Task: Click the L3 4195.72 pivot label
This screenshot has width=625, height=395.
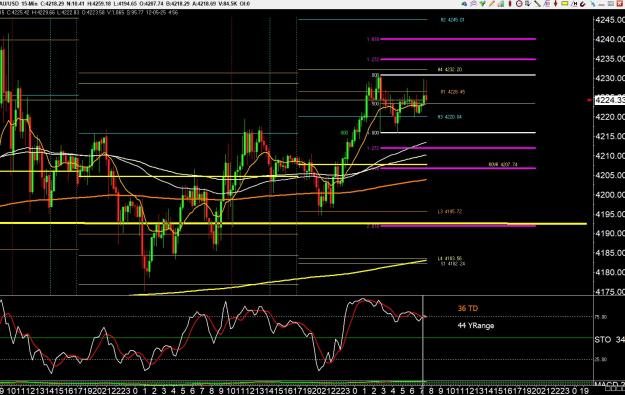Action: point(450,211)
